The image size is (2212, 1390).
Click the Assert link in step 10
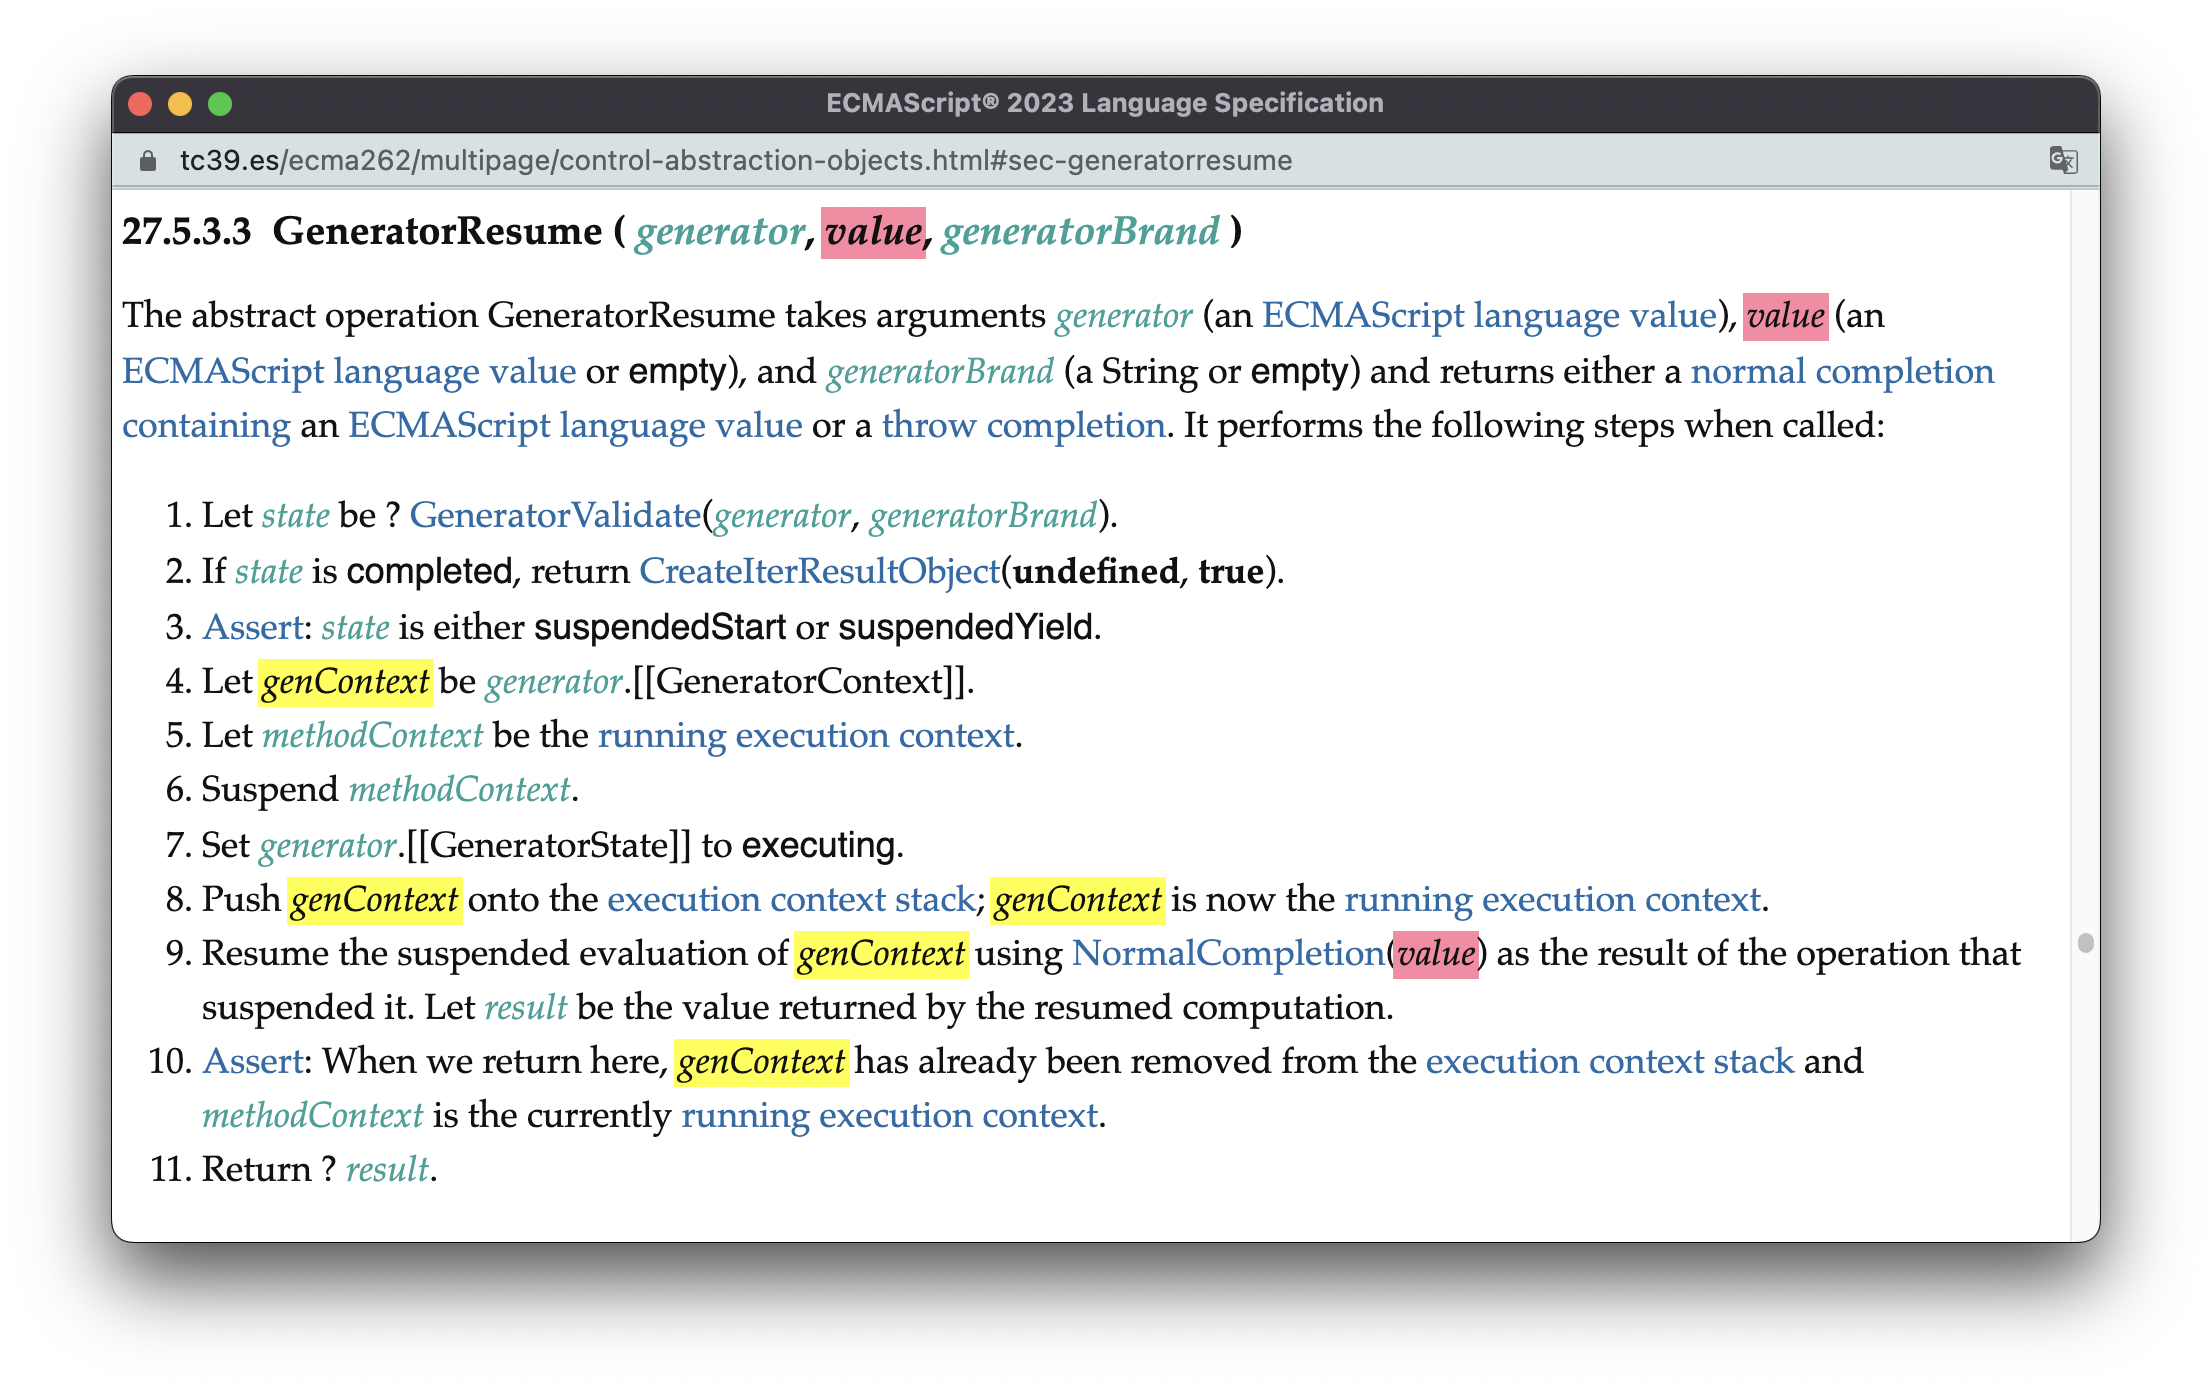[x=254, y=1061]
